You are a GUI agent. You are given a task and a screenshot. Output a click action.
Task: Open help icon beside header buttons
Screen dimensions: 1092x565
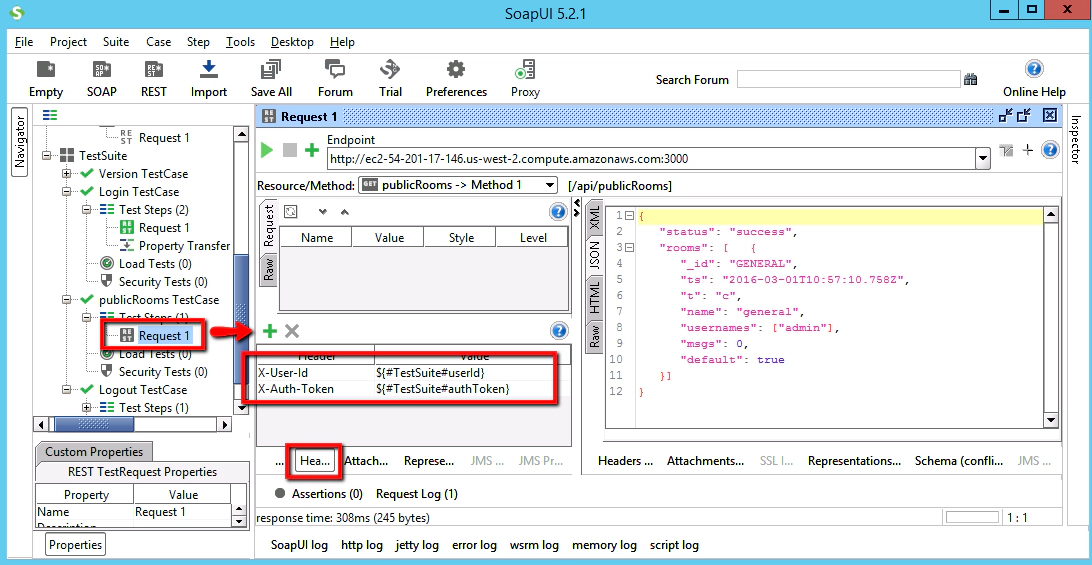coord(557,330)
